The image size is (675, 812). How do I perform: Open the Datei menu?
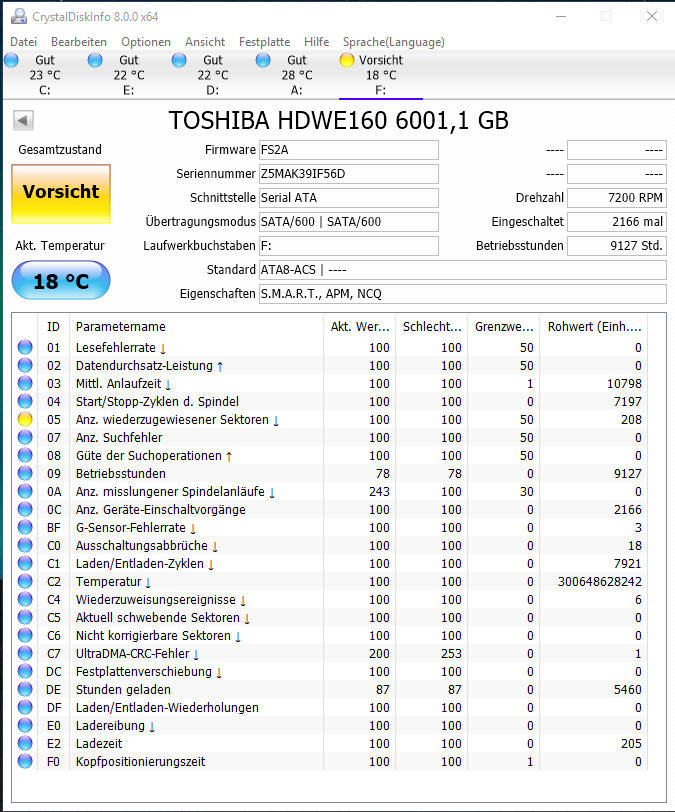point(23,42)
